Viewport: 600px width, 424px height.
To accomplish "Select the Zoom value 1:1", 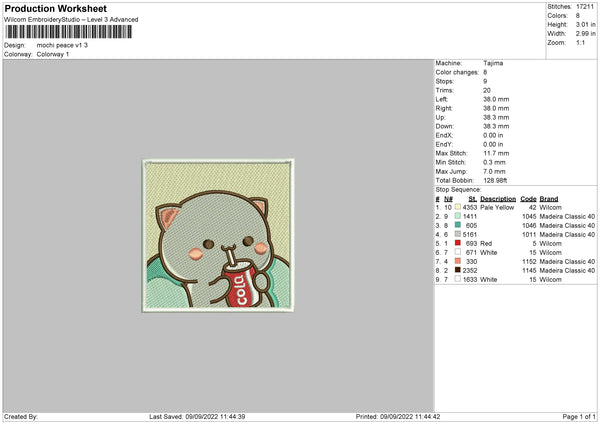I will pyautogui.click(x=580, y=42).
